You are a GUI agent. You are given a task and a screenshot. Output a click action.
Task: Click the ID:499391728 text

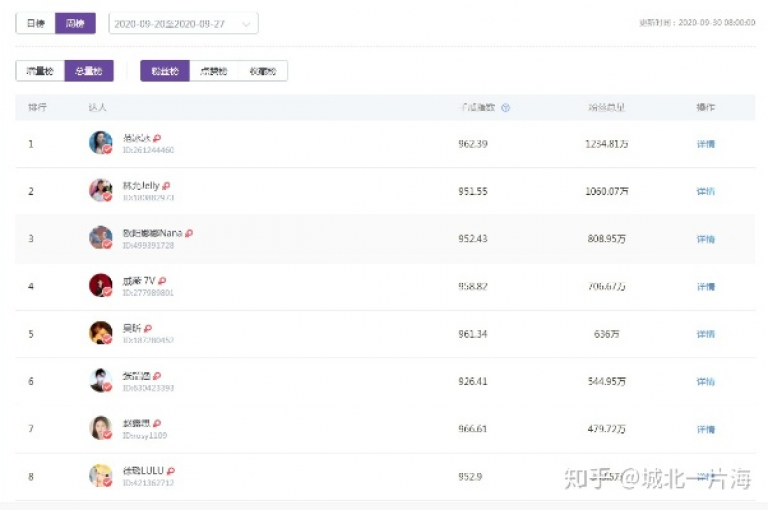148,245
